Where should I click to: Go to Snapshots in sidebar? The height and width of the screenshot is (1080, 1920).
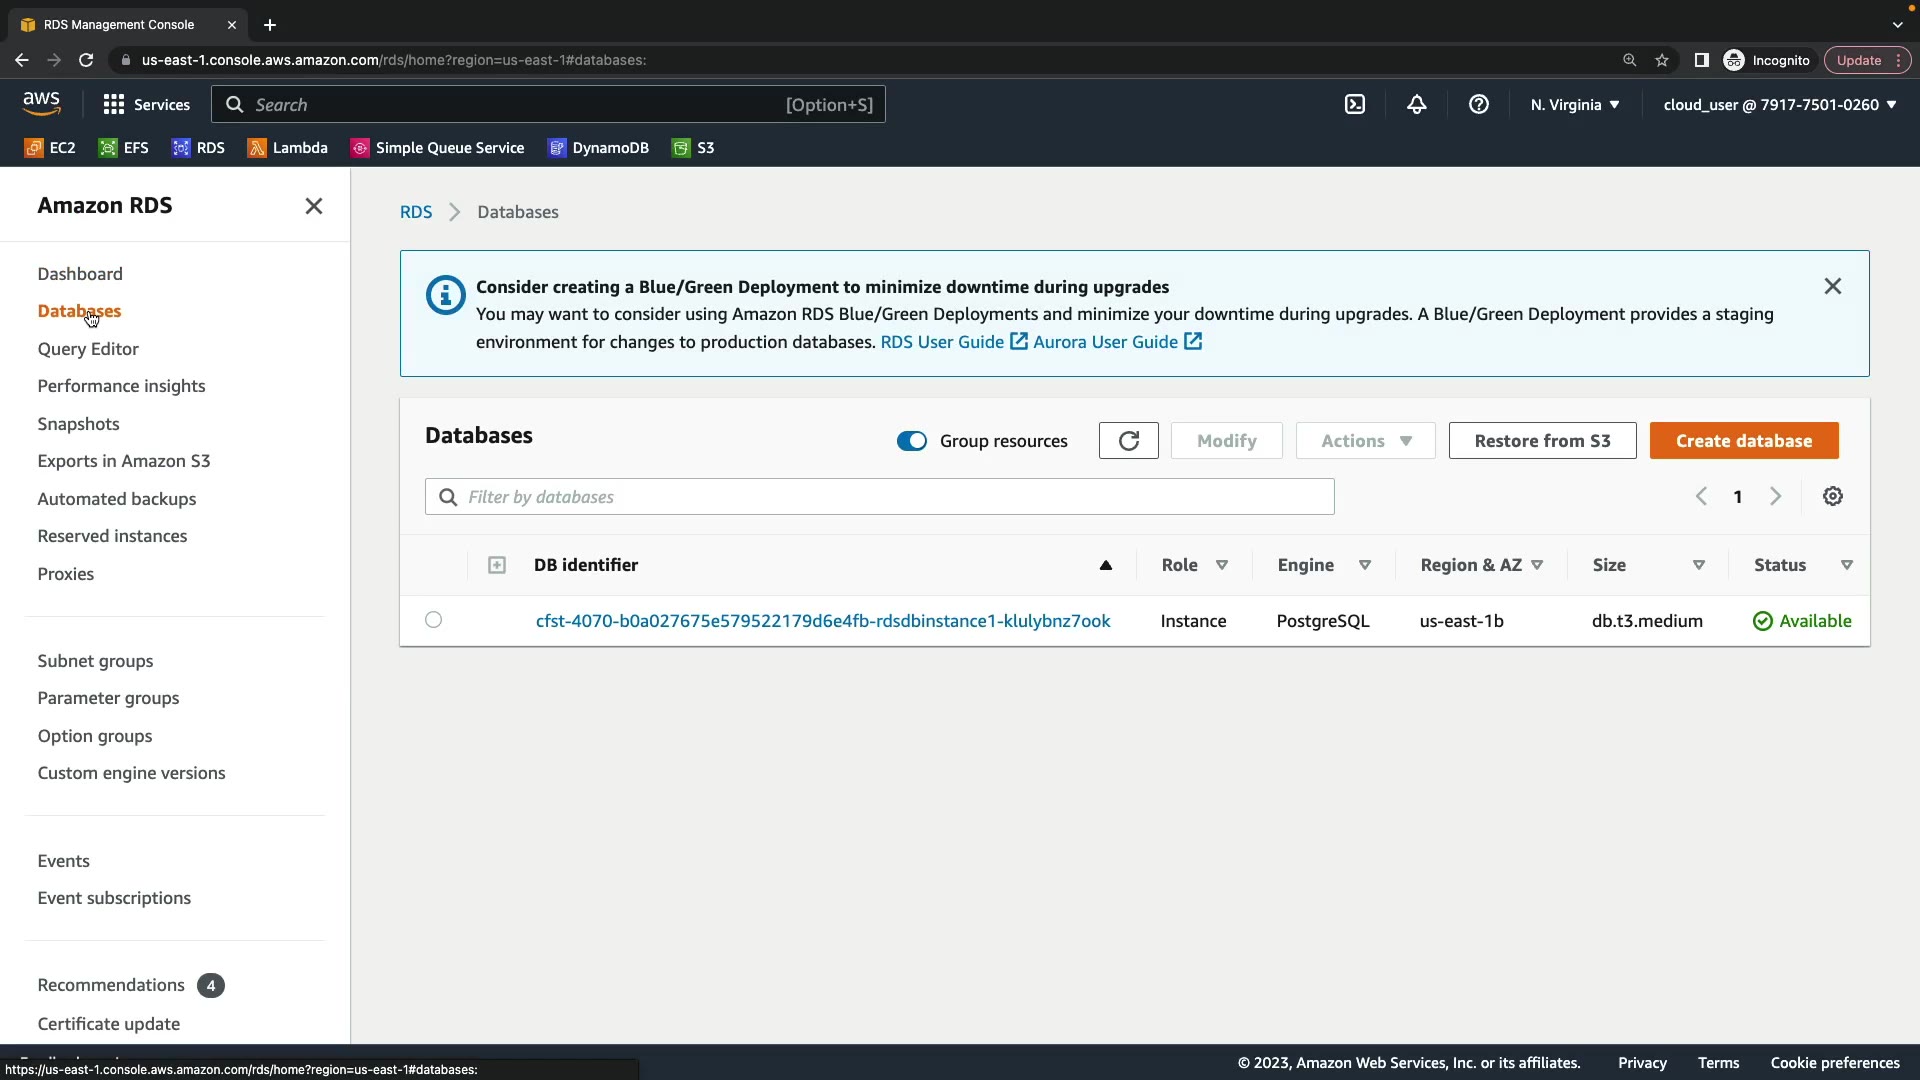click(x=78, y=424)
